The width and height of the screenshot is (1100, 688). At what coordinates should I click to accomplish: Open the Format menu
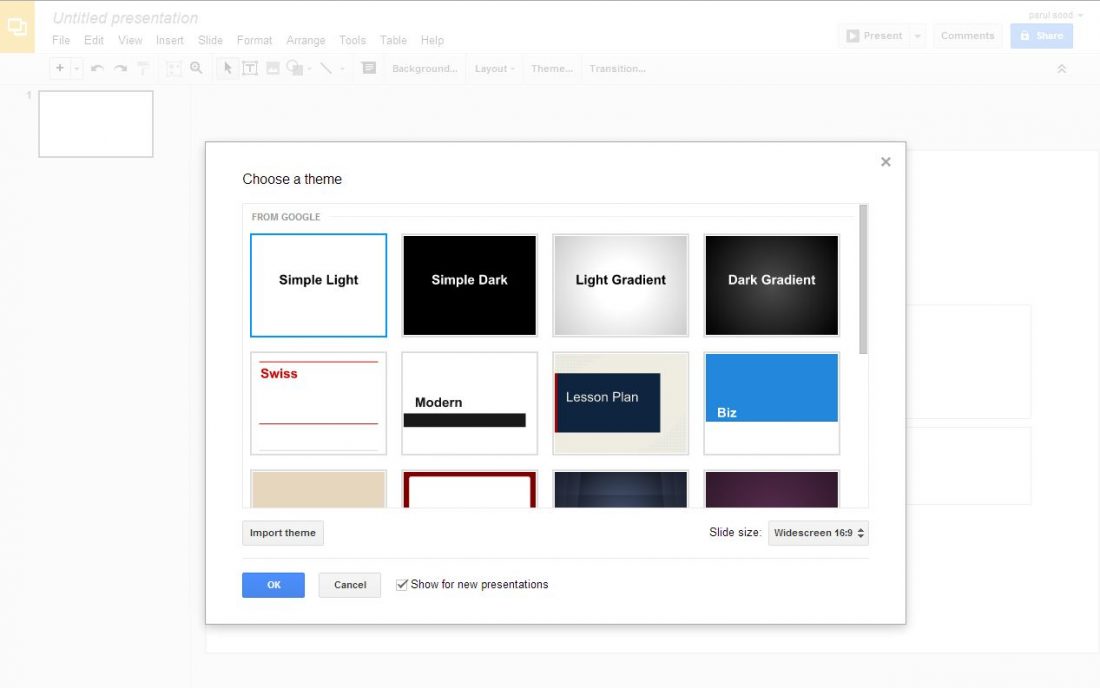coord(254,40)
